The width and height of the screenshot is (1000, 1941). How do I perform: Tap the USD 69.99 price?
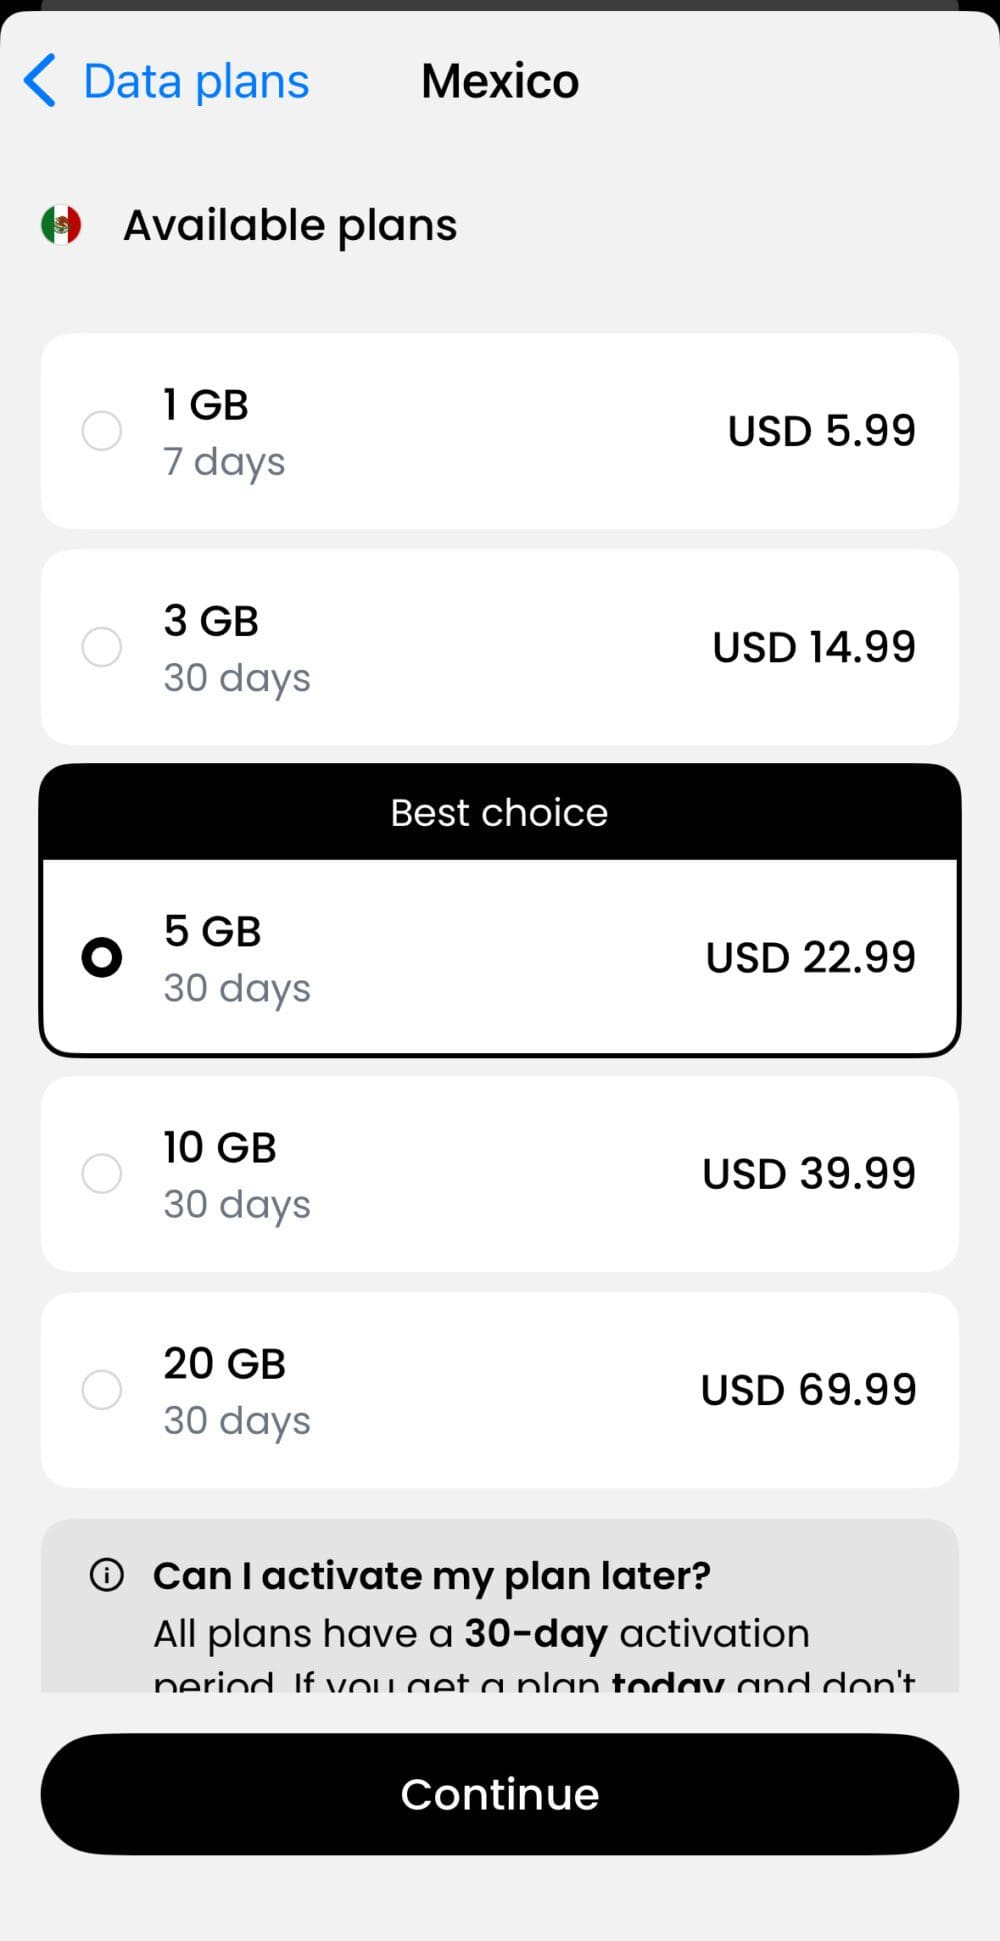point(808,1389)
